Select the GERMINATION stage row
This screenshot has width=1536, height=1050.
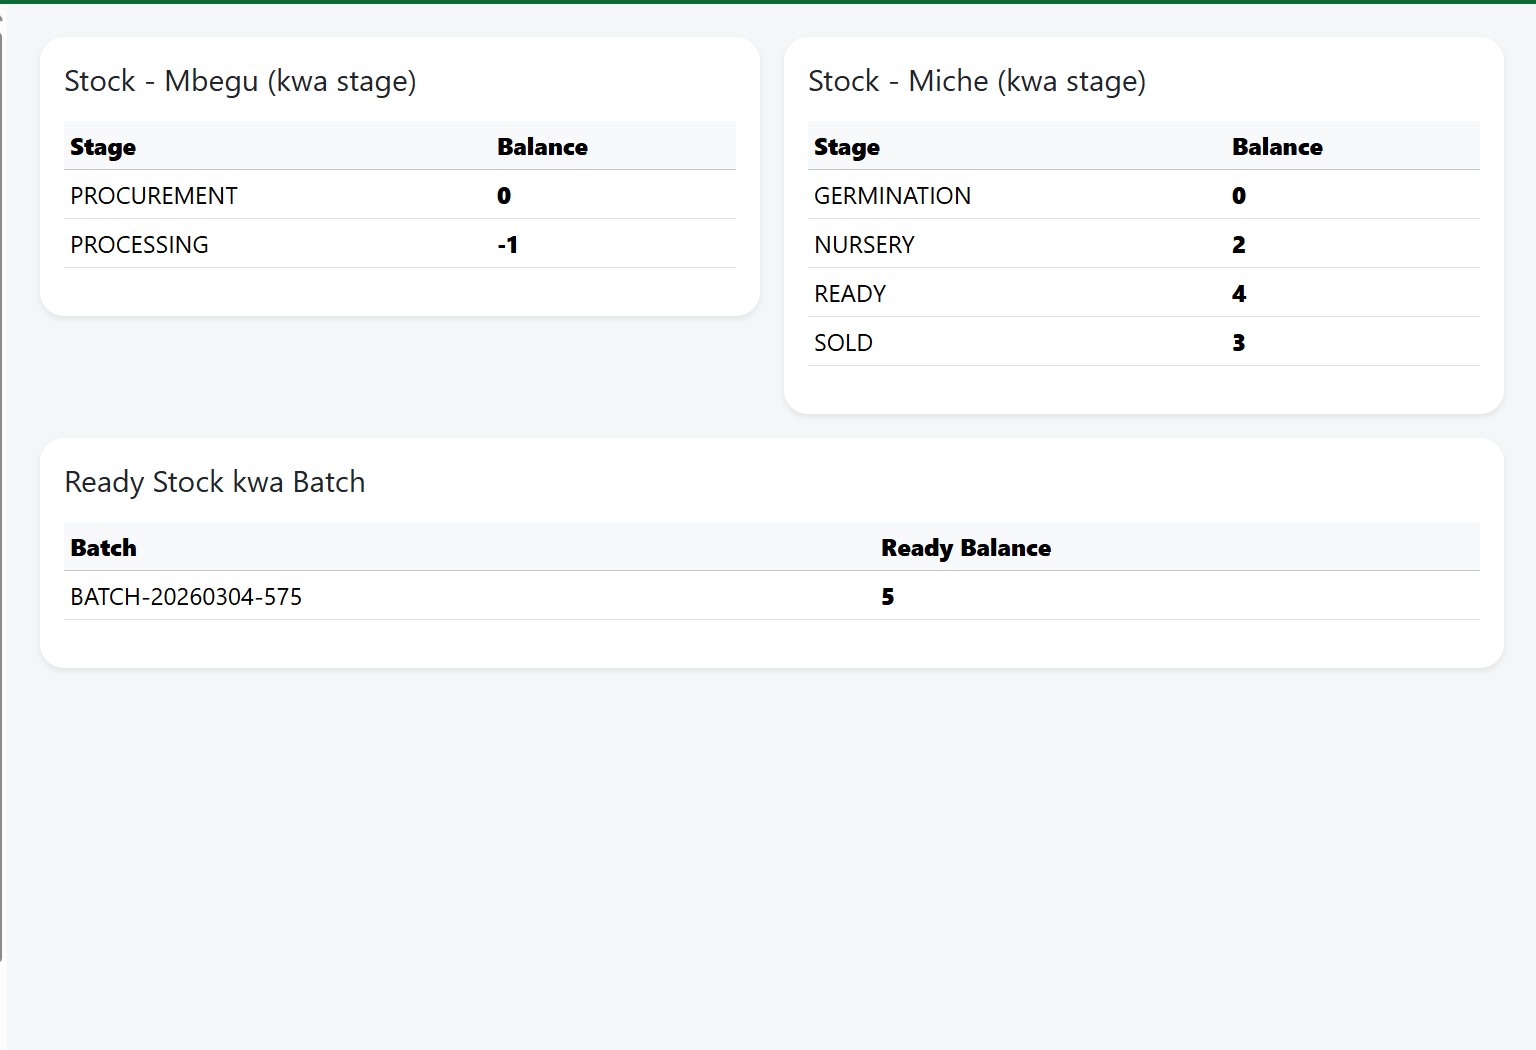pos(892,196)
